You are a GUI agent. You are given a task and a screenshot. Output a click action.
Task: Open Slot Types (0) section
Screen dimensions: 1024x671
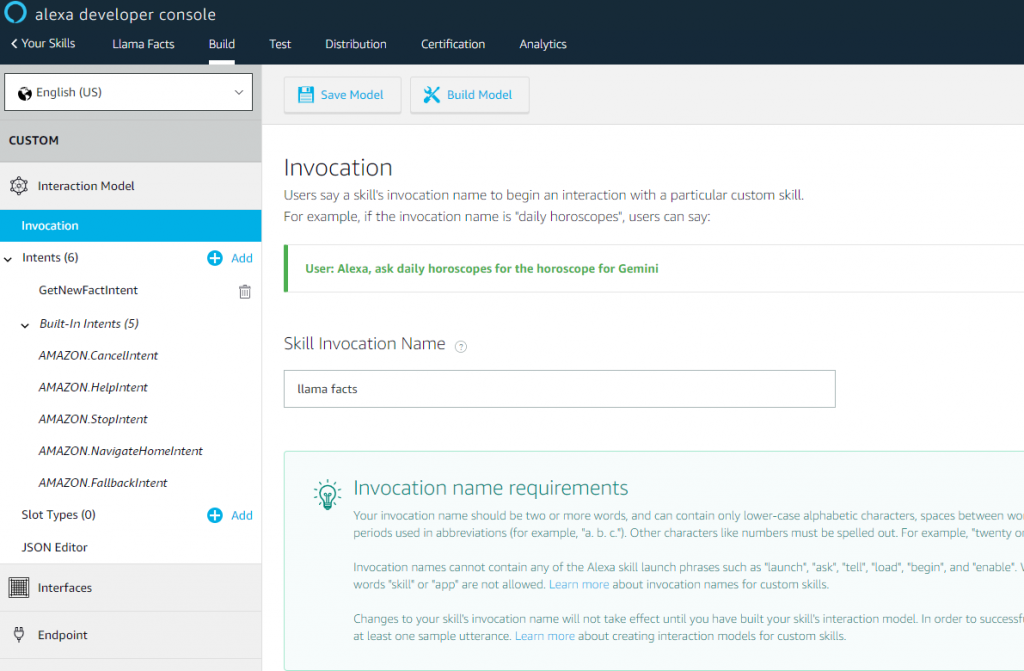click(x=59, y=515)
